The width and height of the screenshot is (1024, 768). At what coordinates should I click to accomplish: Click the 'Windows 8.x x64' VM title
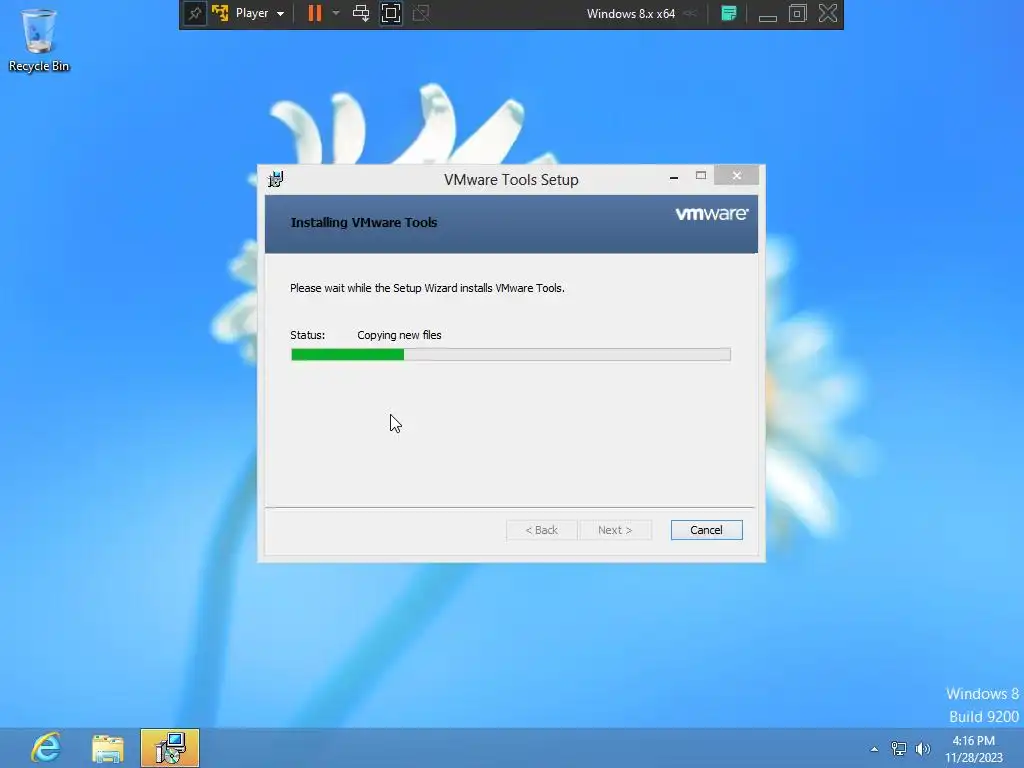[631, 14]
